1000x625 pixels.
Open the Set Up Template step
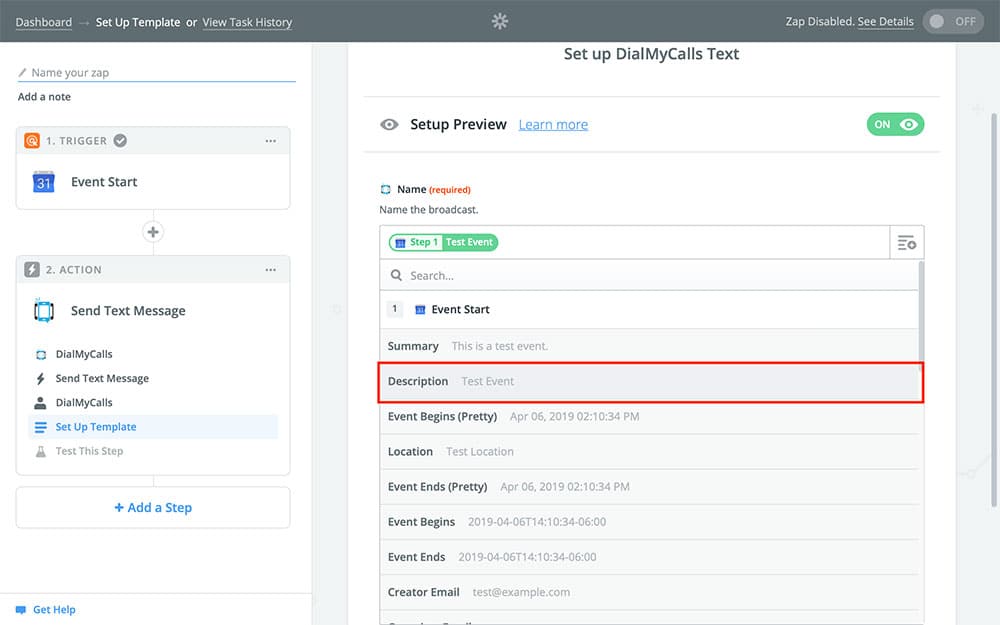[x=96, y=427]
